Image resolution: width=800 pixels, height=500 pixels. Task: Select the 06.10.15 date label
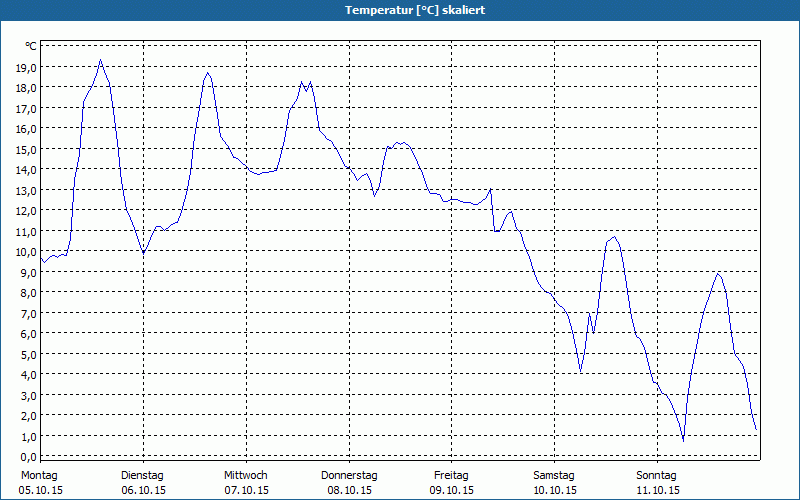(143, 490)
